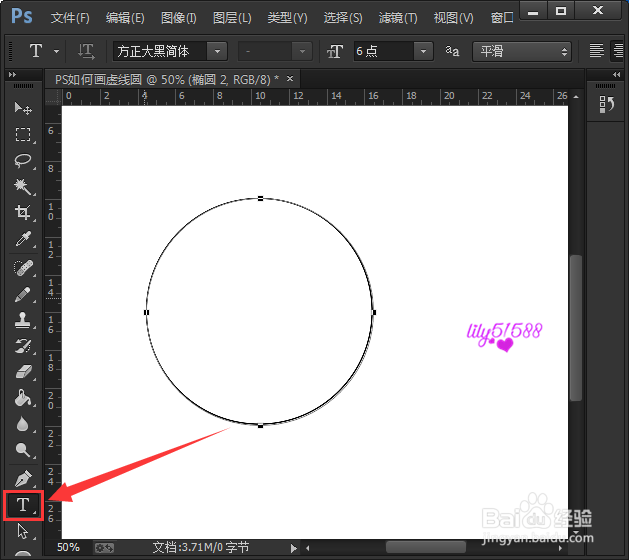Open the anti-aliasing 平滑 dropdown
The image size is (629, 560).
(521, 51)
